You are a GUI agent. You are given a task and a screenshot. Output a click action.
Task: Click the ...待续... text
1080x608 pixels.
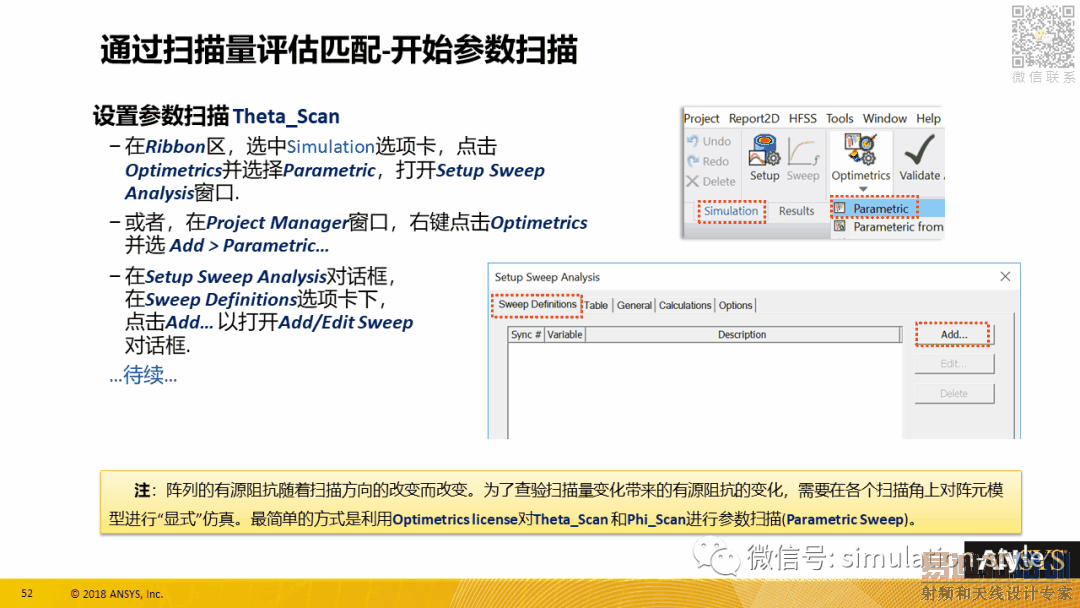pos(143,376)
